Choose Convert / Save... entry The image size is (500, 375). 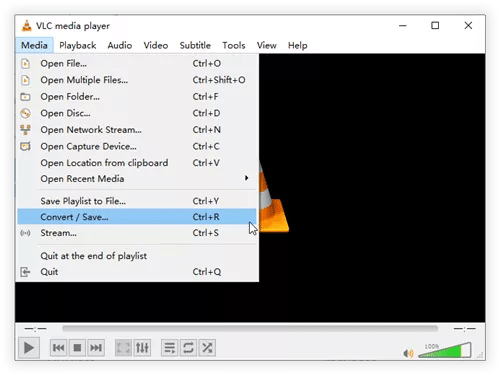[137, 217]
